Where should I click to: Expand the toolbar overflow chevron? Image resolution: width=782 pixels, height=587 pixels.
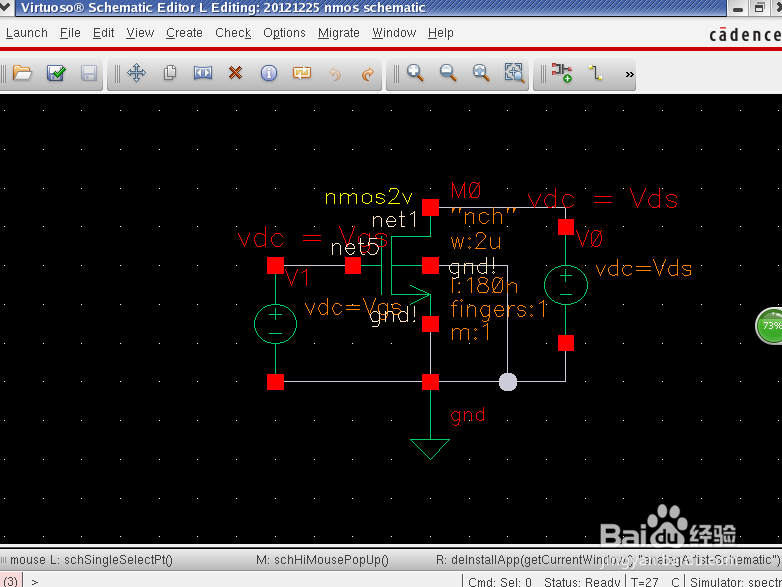tap(629, 74)
